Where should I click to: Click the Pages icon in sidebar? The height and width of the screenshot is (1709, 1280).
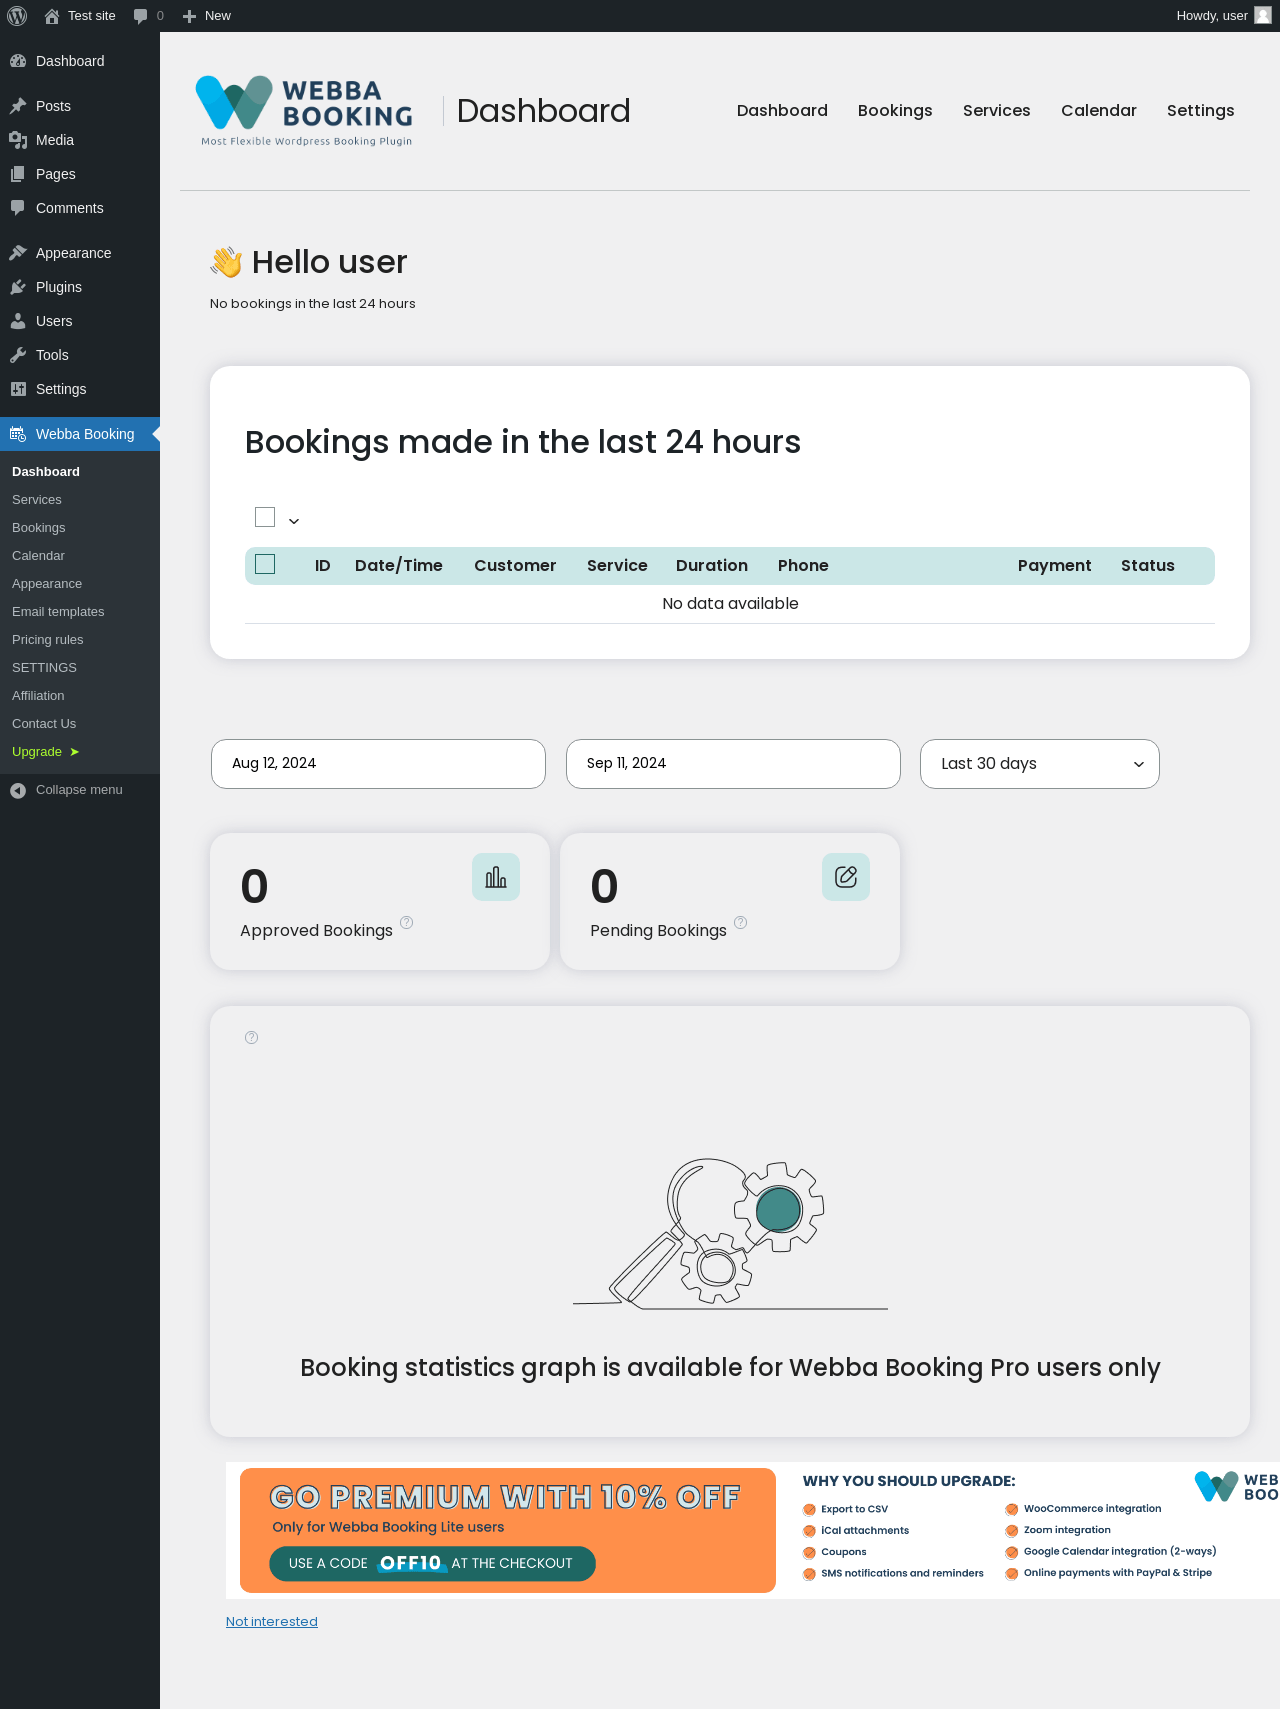pyautogui.click(x=18, y=174)
